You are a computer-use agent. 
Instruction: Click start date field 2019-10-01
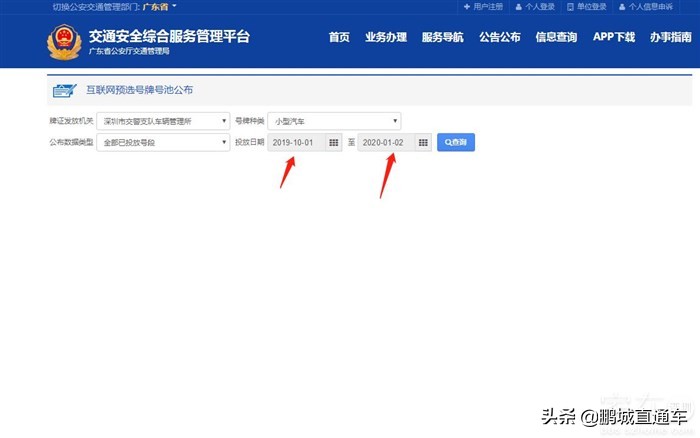coord(297,142)
